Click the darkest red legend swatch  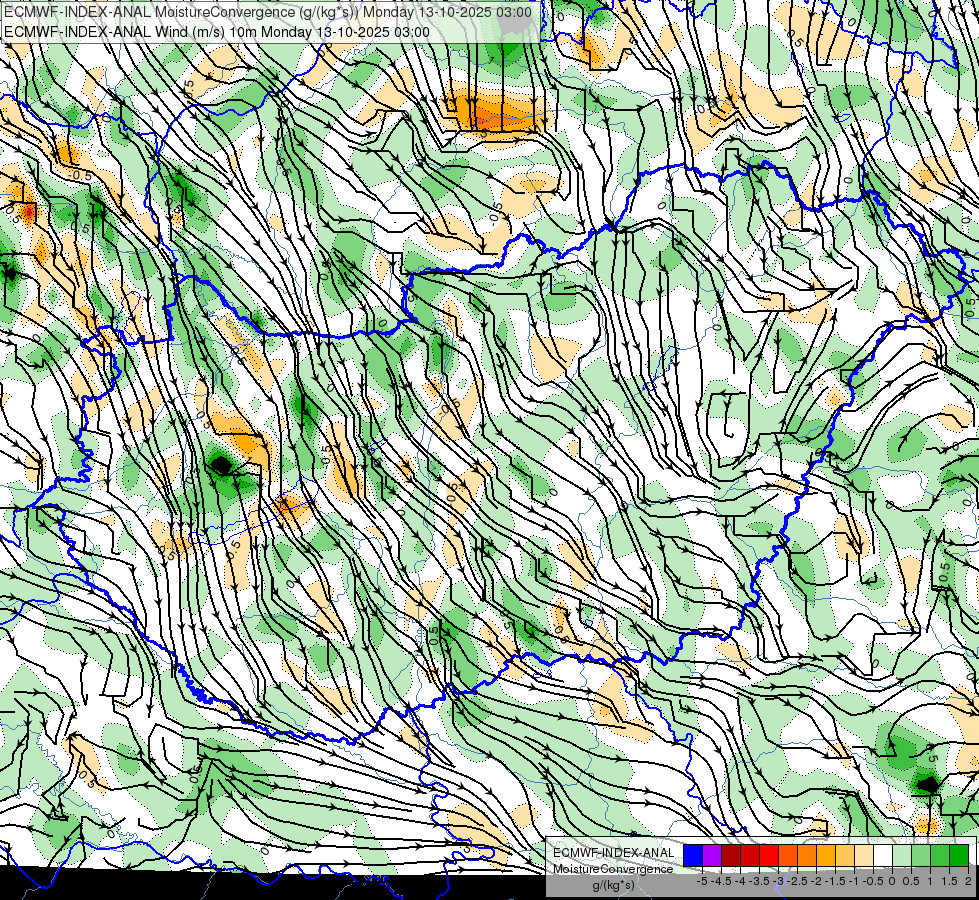point(731,855)
